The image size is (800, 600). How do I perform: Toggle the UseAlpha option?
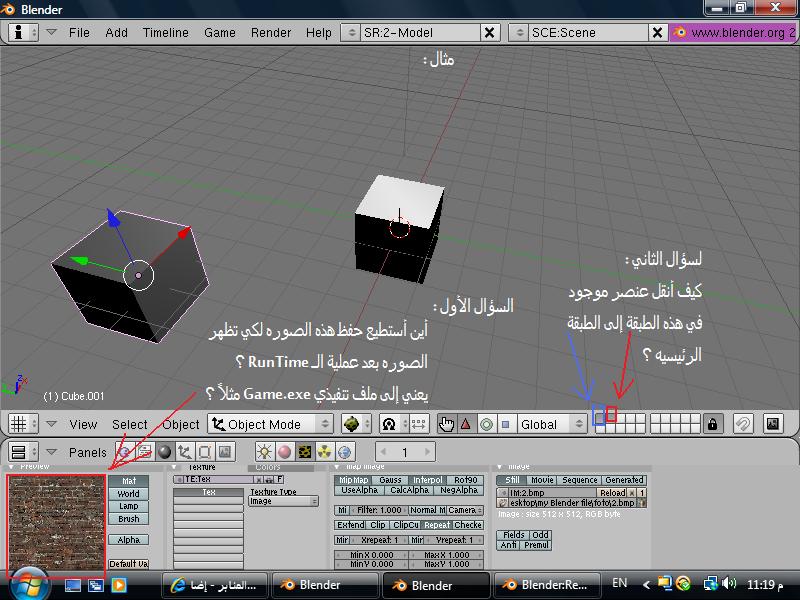[359, 490]
